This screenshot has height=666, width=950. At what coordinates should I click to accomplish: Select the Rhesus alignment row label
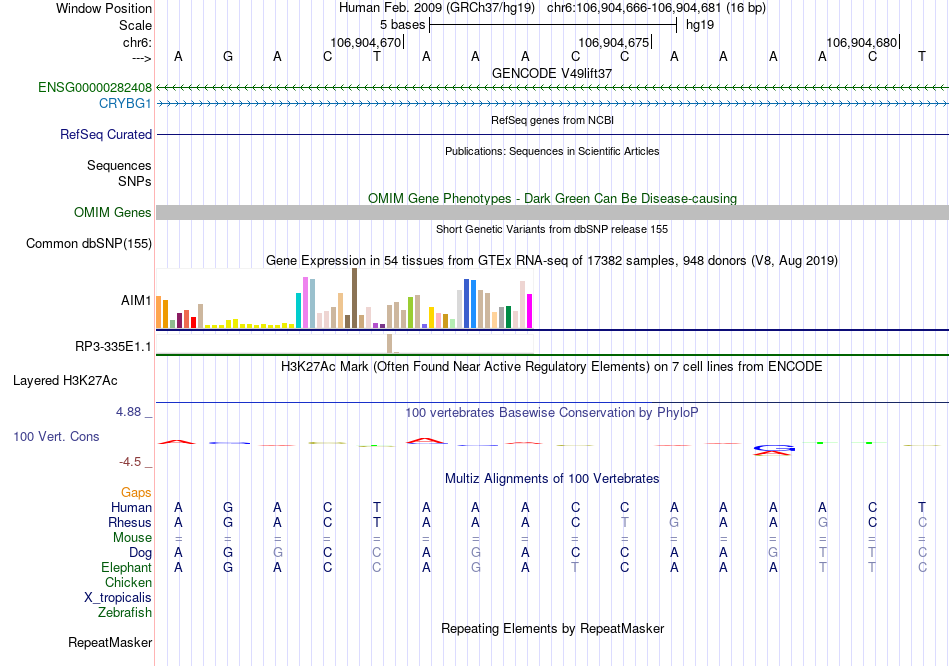coord(130,523)
